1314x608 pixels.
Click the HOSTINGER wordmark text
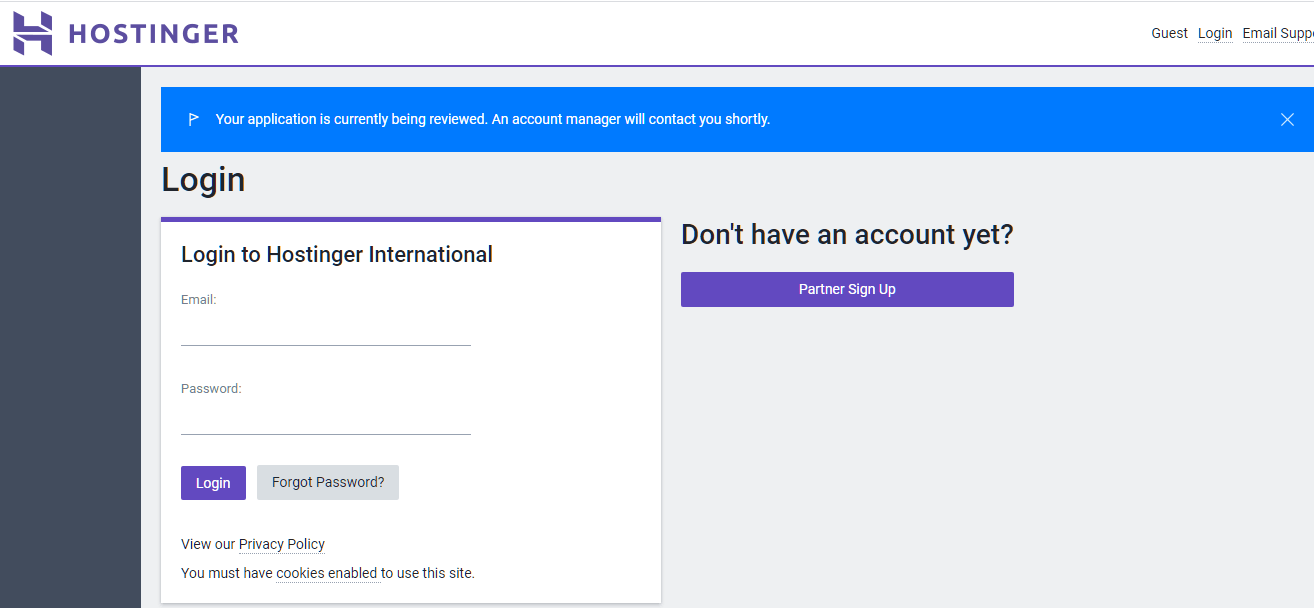tap(153, 34)
